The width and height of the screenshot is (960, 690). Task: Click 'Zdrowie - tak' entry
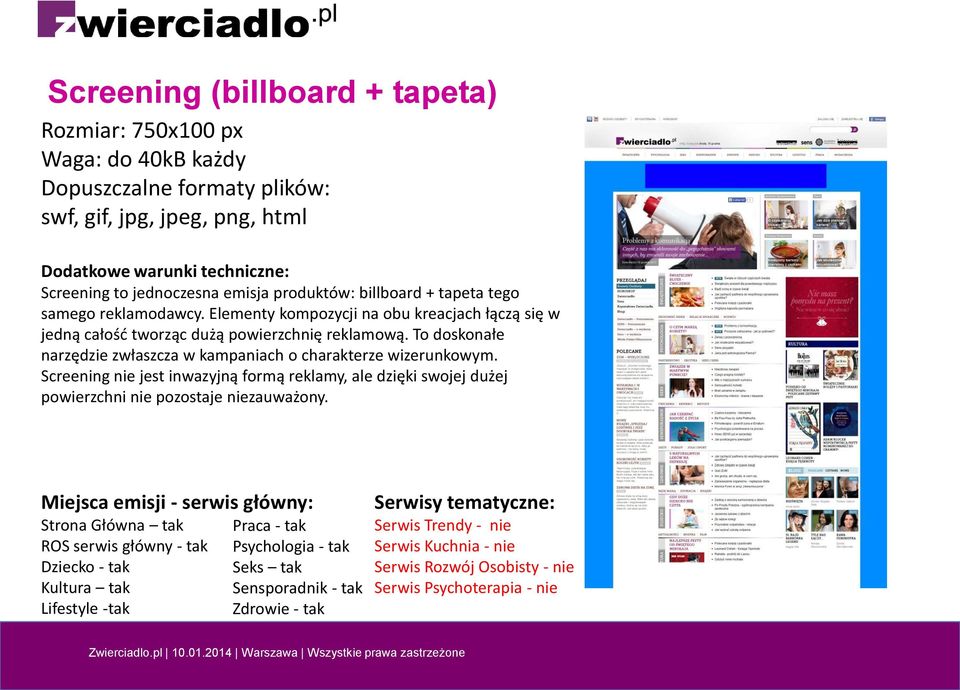(279, 609)
